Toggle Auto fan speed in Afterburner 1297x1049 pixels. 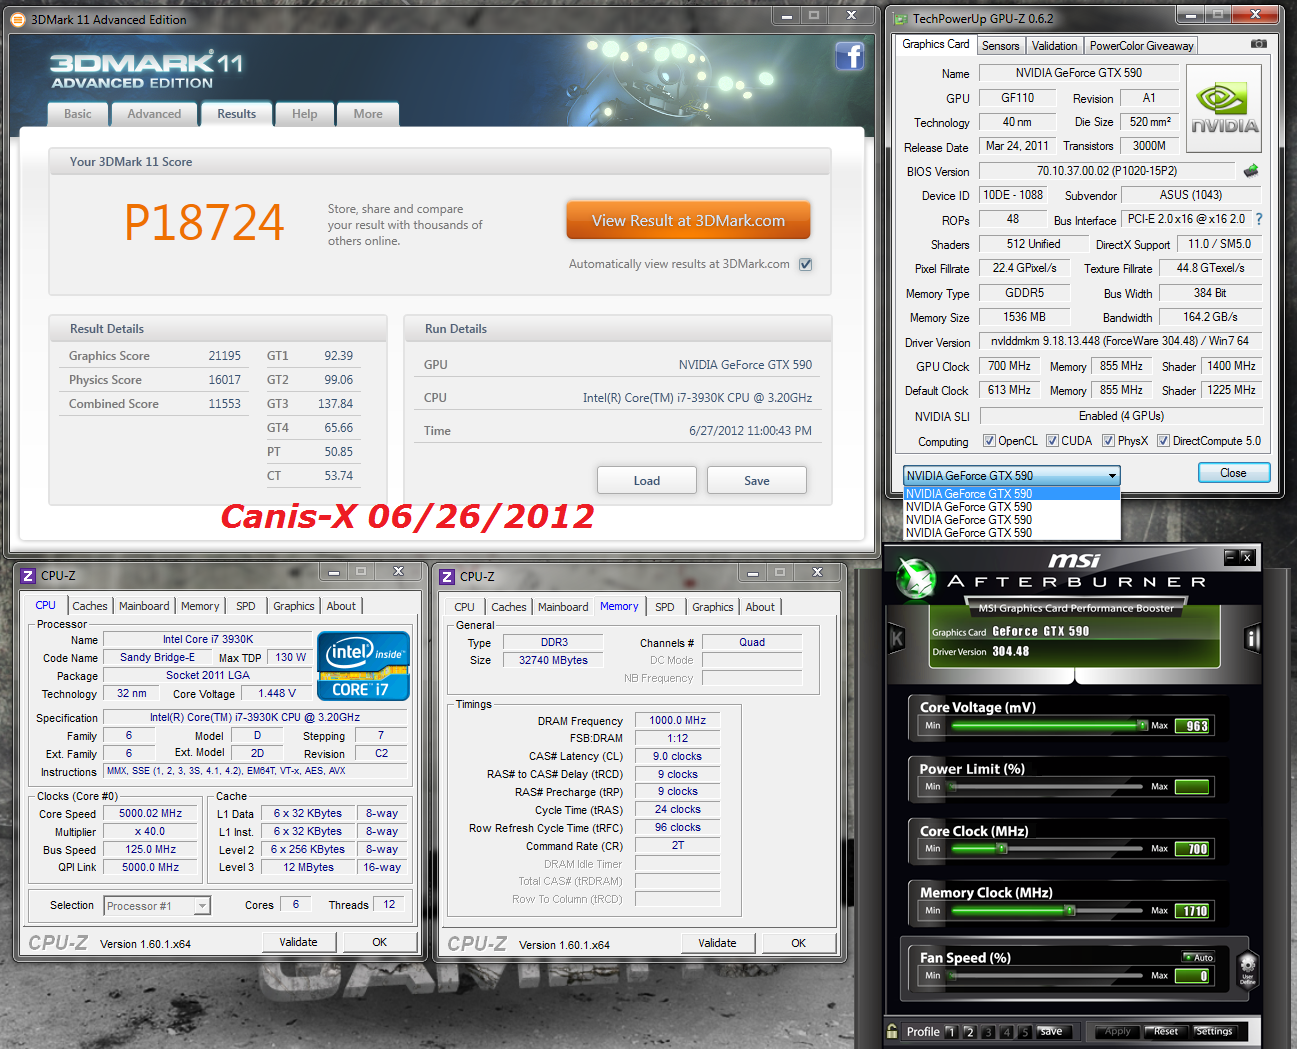point(1198,957)
